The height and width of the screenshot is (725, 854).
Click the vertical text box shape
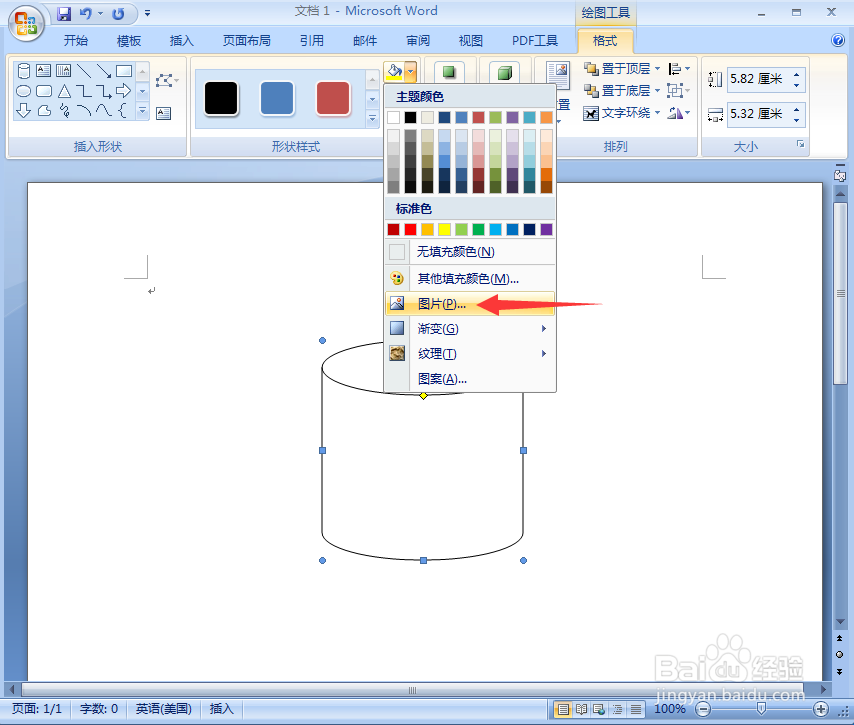coord(64,71)
